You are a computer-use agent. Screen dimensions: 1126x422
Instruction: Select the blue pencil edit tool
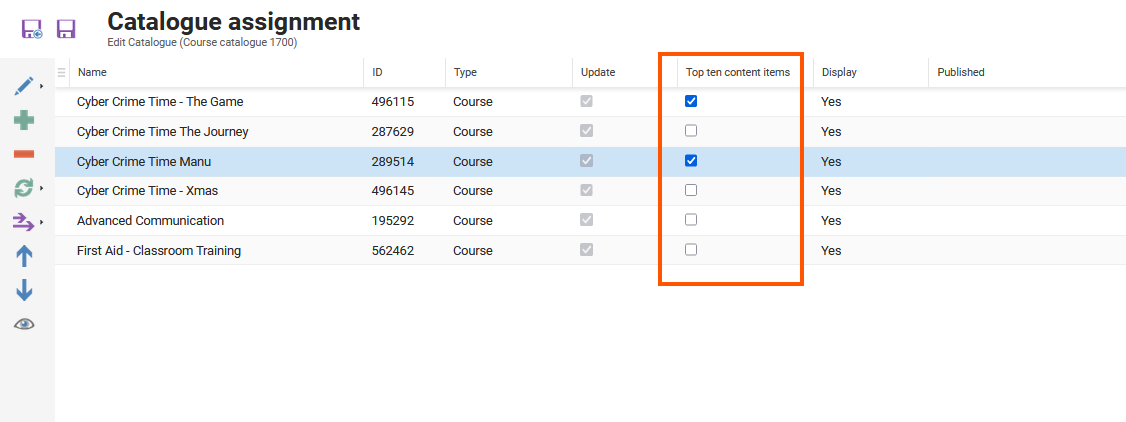click(x=24, y=87)
